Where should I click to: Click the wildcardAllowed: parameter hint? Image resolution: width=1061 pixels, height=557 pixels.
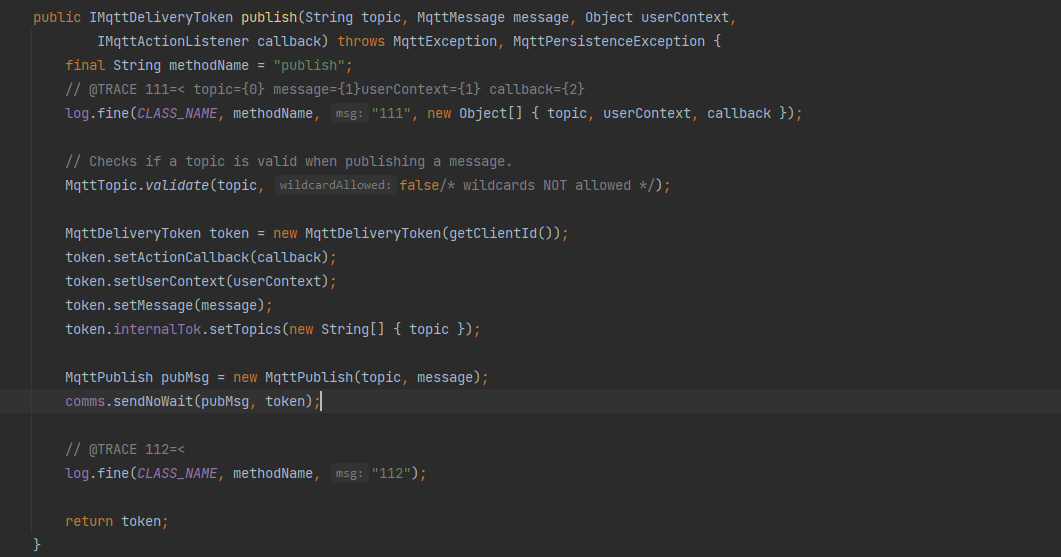click(335, 185)
